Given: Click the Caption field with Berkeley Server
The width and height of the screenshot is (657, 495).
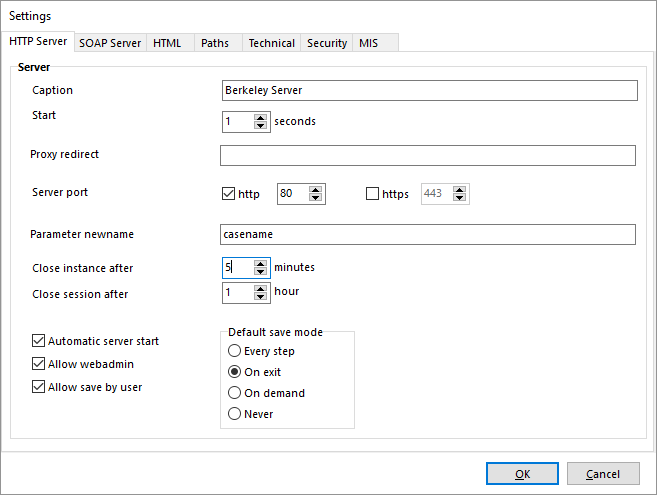Looking at the screenshot, I should click(x=429, y=91).
